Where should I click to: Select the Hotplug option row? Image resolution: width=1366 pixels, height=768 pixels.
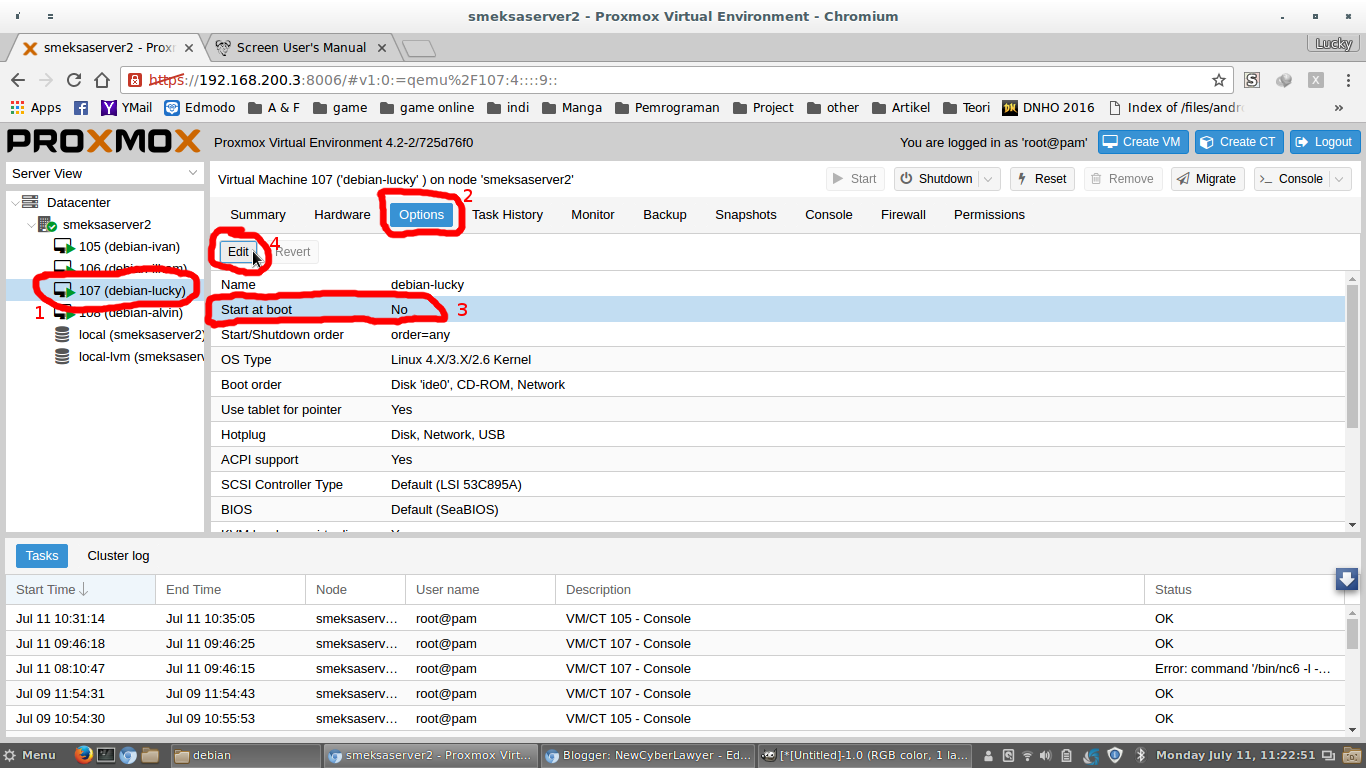pyautogui.click(x=778, y=435)
